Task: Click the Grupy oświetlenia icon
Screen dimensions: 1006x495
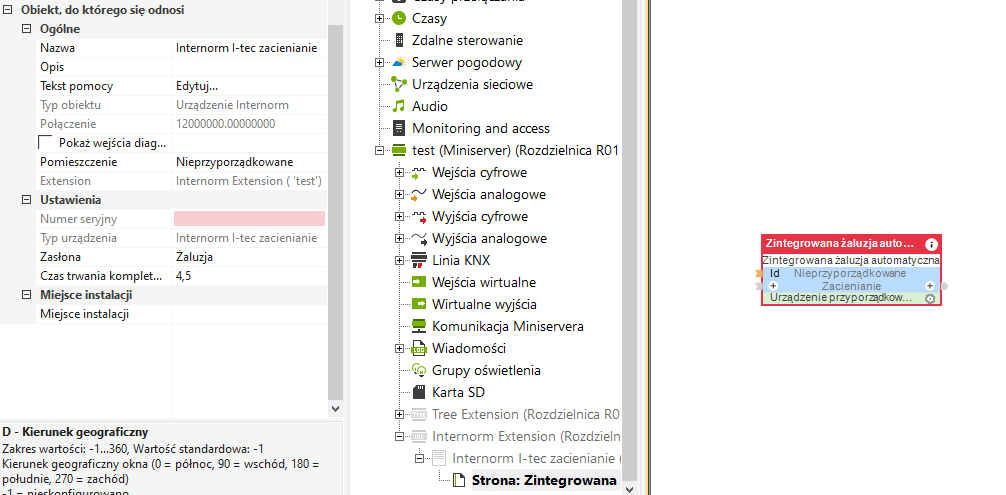Action: [419, 370]
